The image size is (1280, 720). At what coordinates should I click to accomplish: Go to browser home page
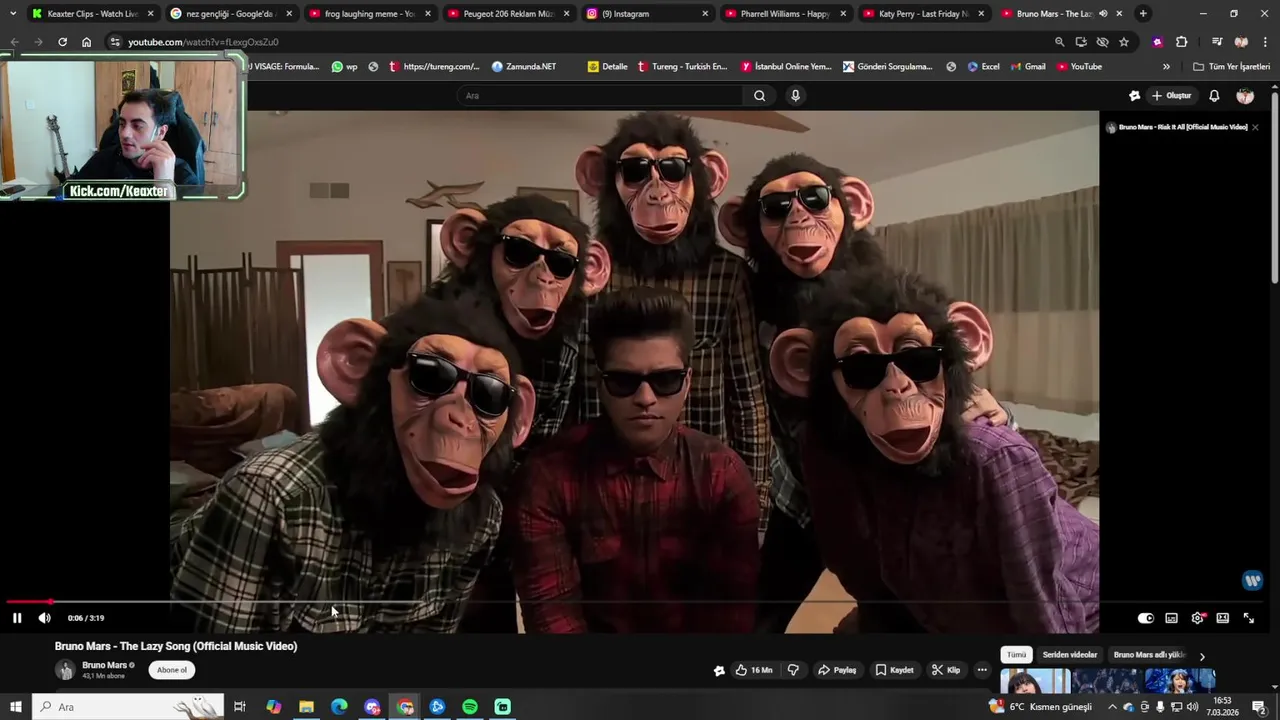pyautogui.click(x=86, y=42)
